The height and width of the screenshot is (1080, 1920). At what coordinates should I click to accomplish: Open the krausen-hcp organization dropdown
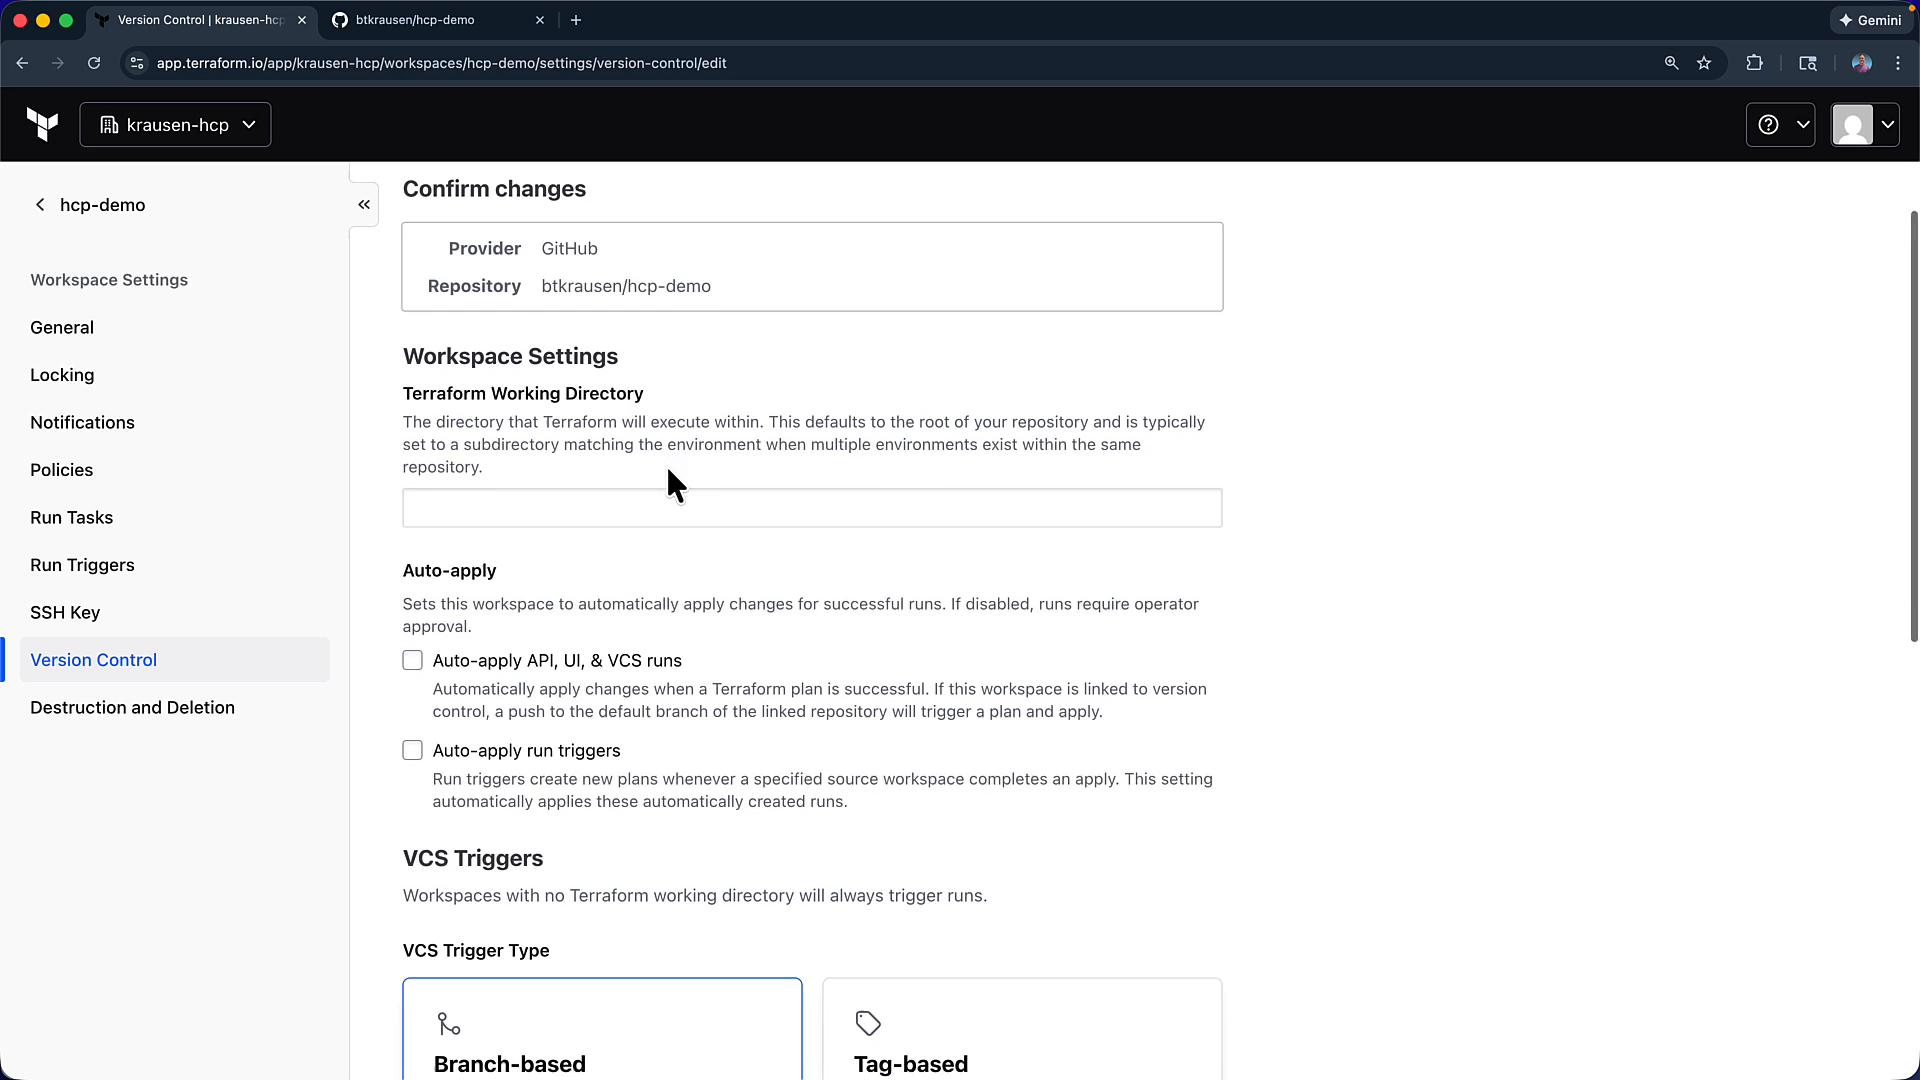point(175,125)
